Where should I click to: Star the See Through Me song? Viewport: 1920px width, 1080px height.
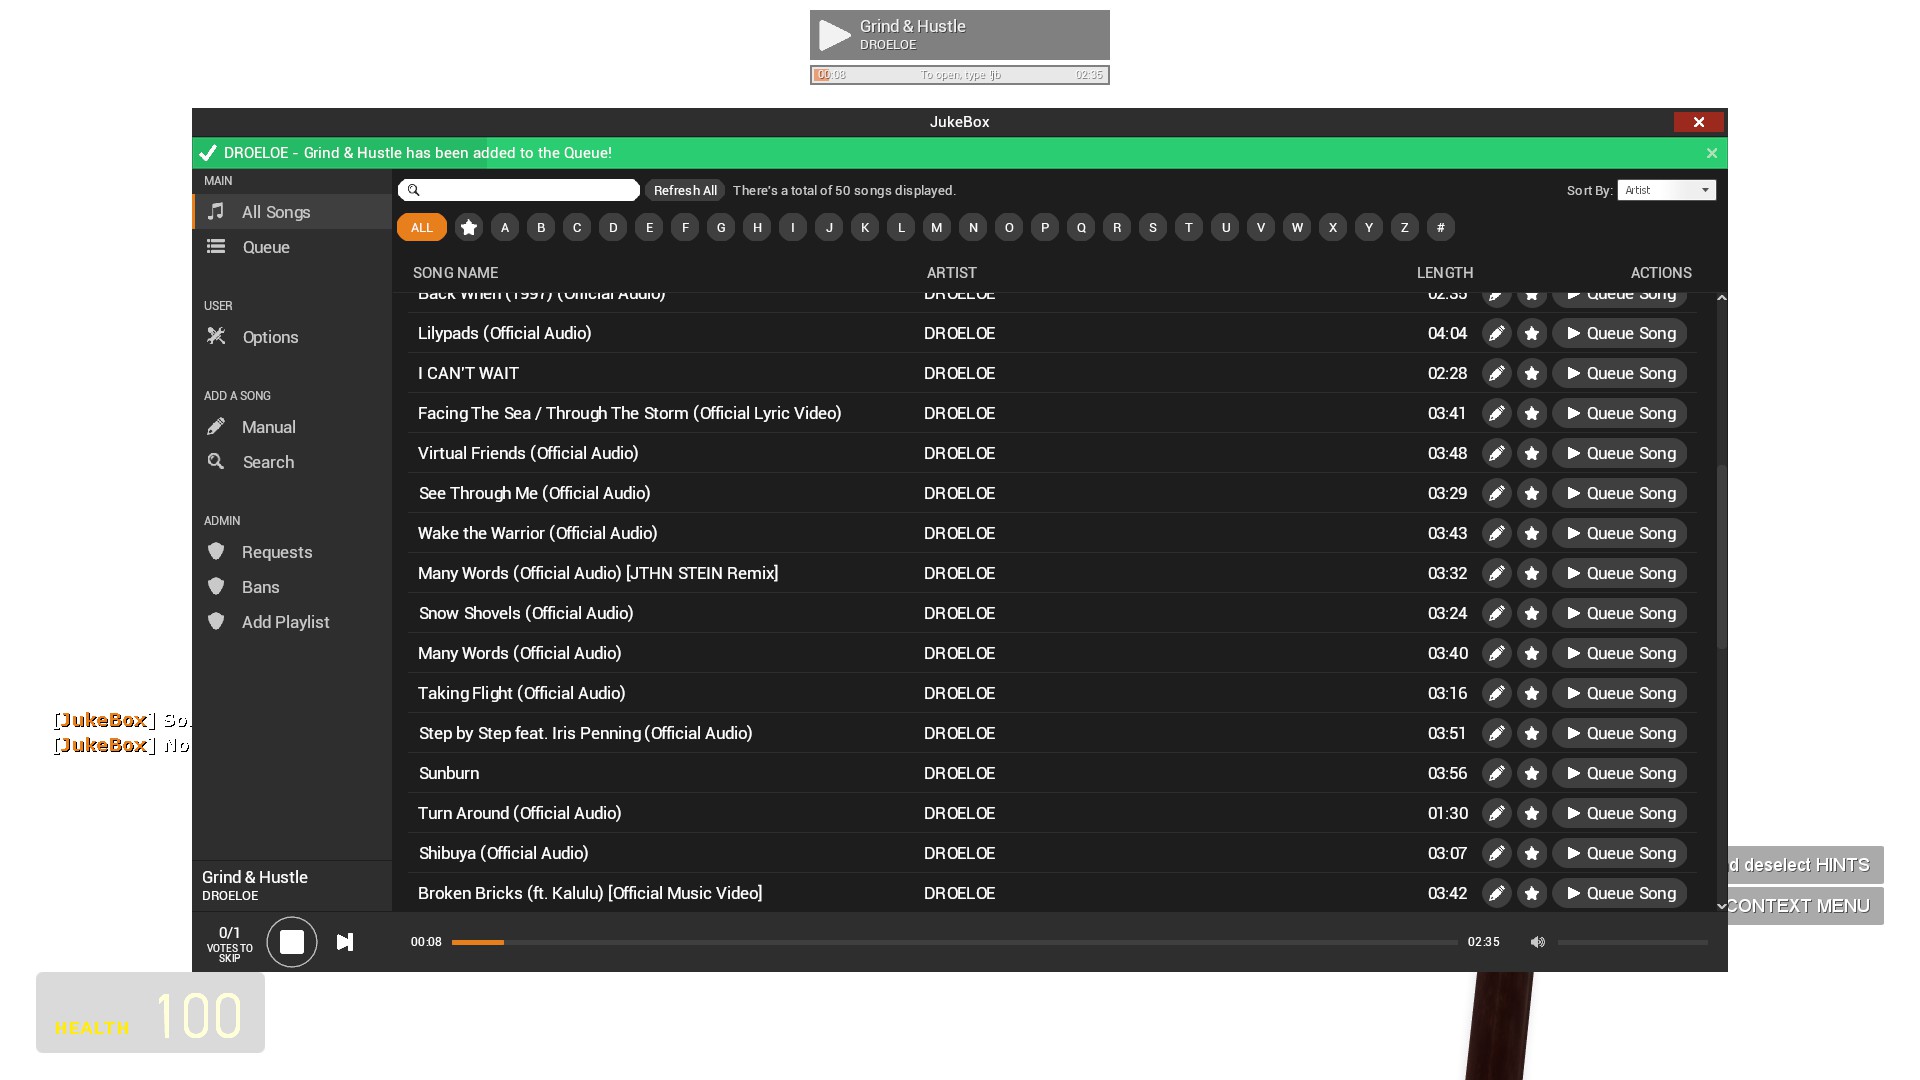(x=1532, y=493)
